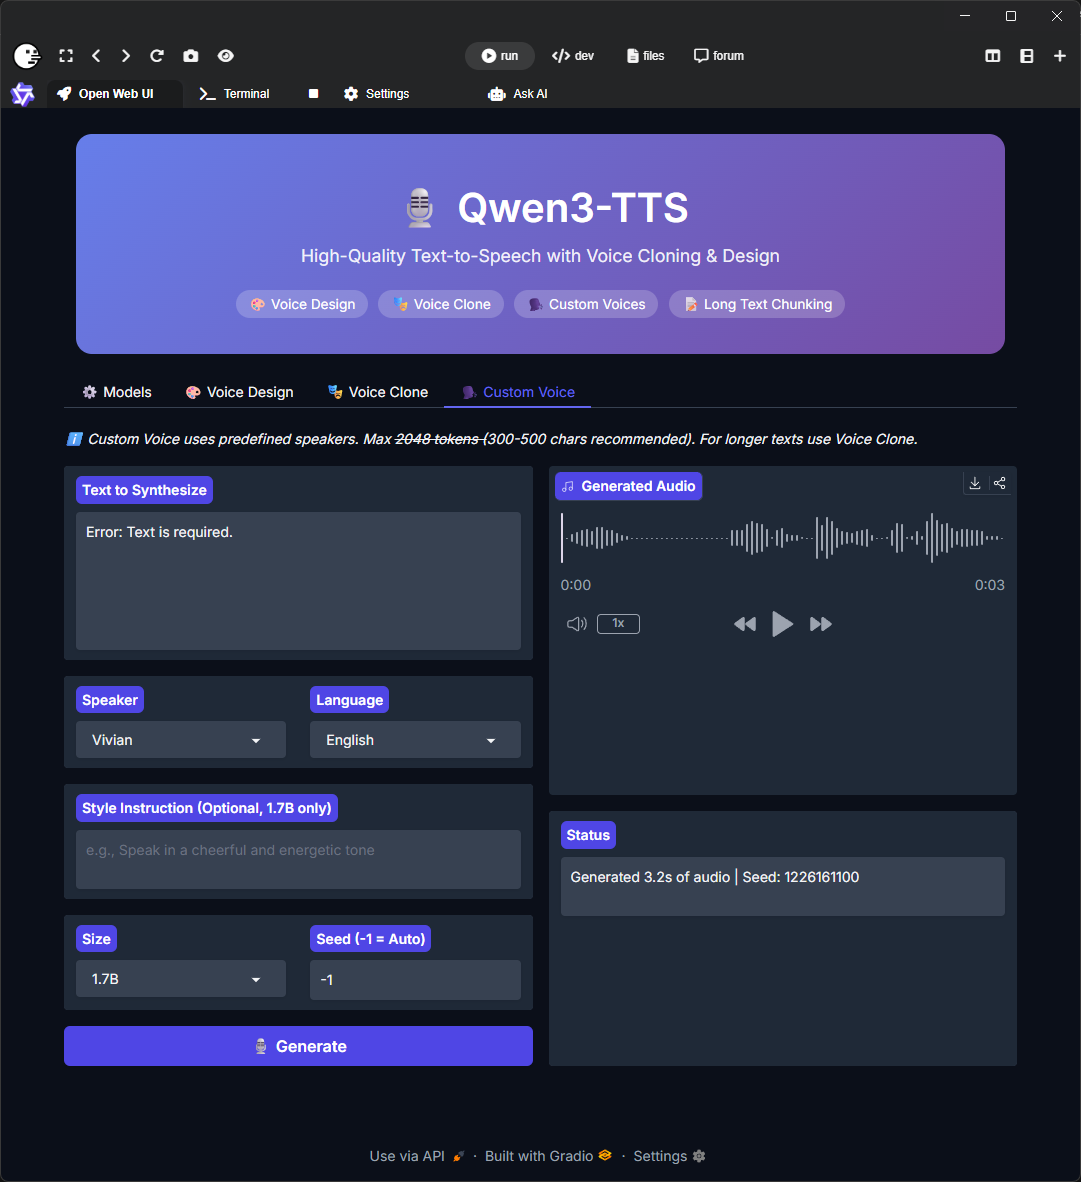Switch to the Voice Clone tab
The height and width of the screenshot is (1182, 1081).
click(x=378, y=392)
